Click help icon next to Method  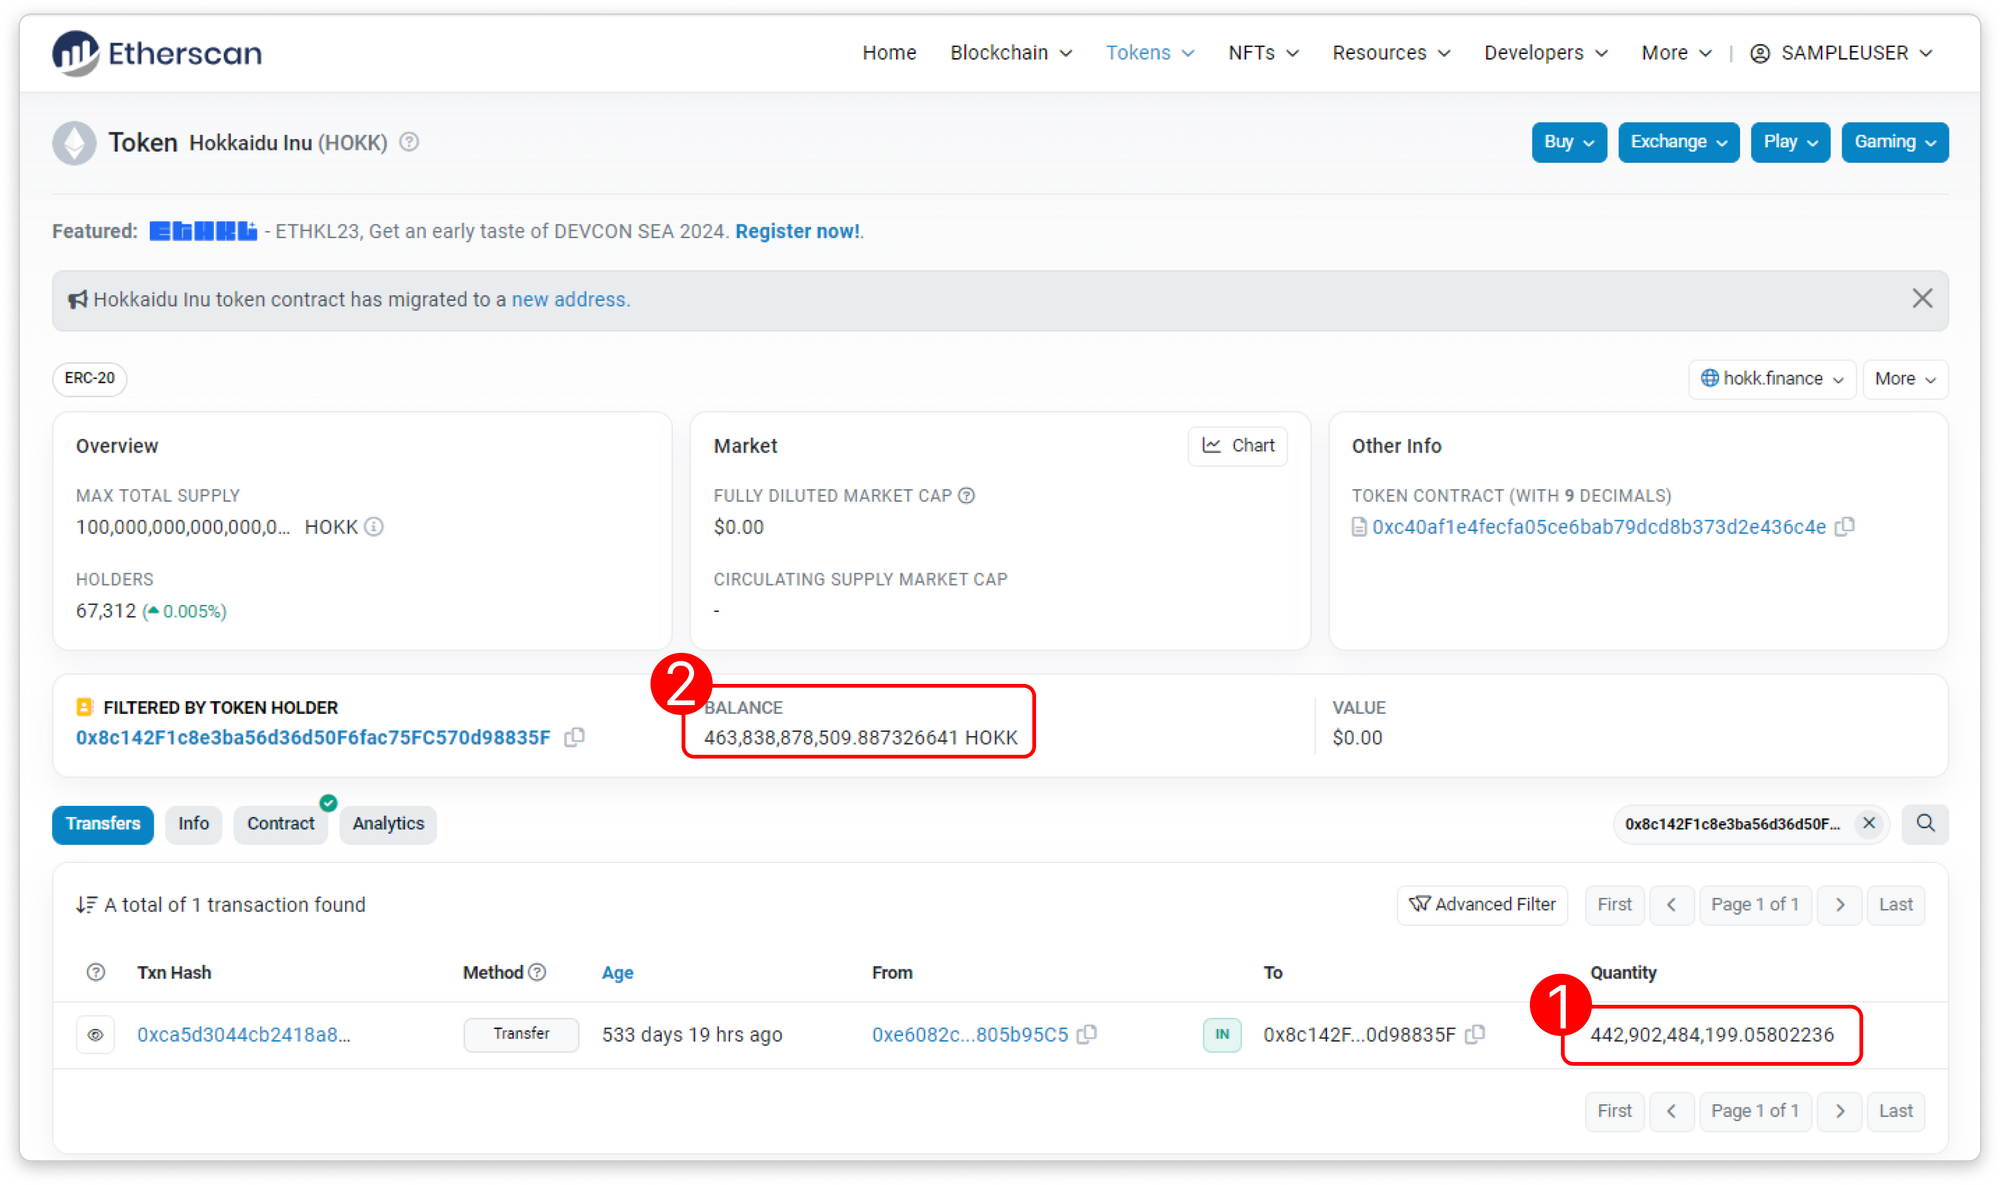(537, 972)
